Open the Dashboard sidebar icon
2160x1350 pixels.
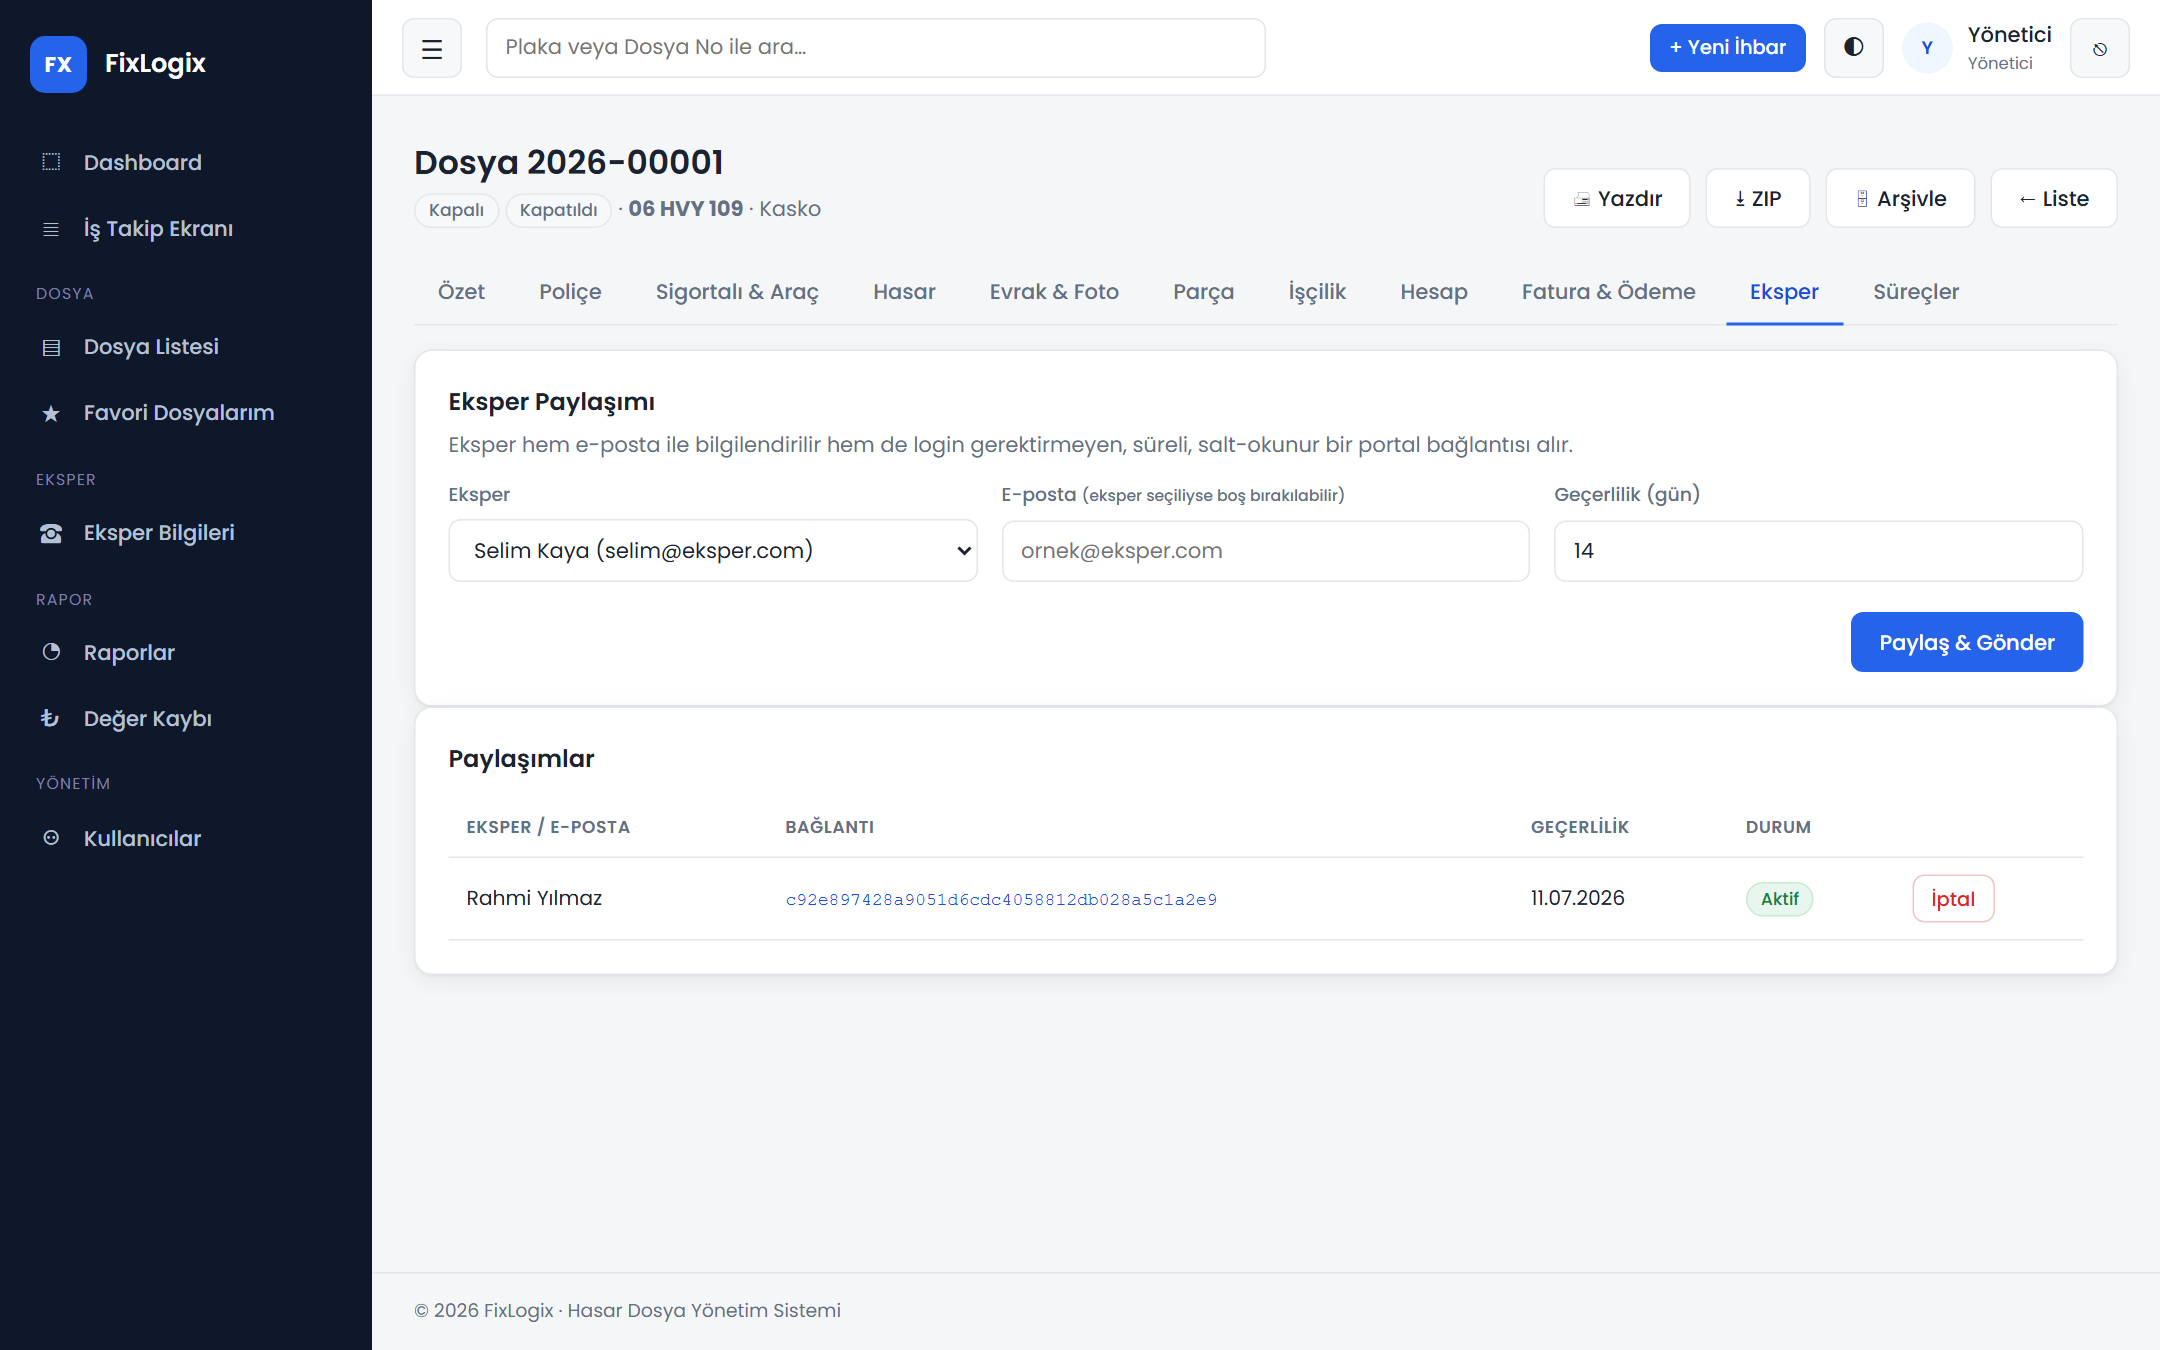click(x=51, y=162)
